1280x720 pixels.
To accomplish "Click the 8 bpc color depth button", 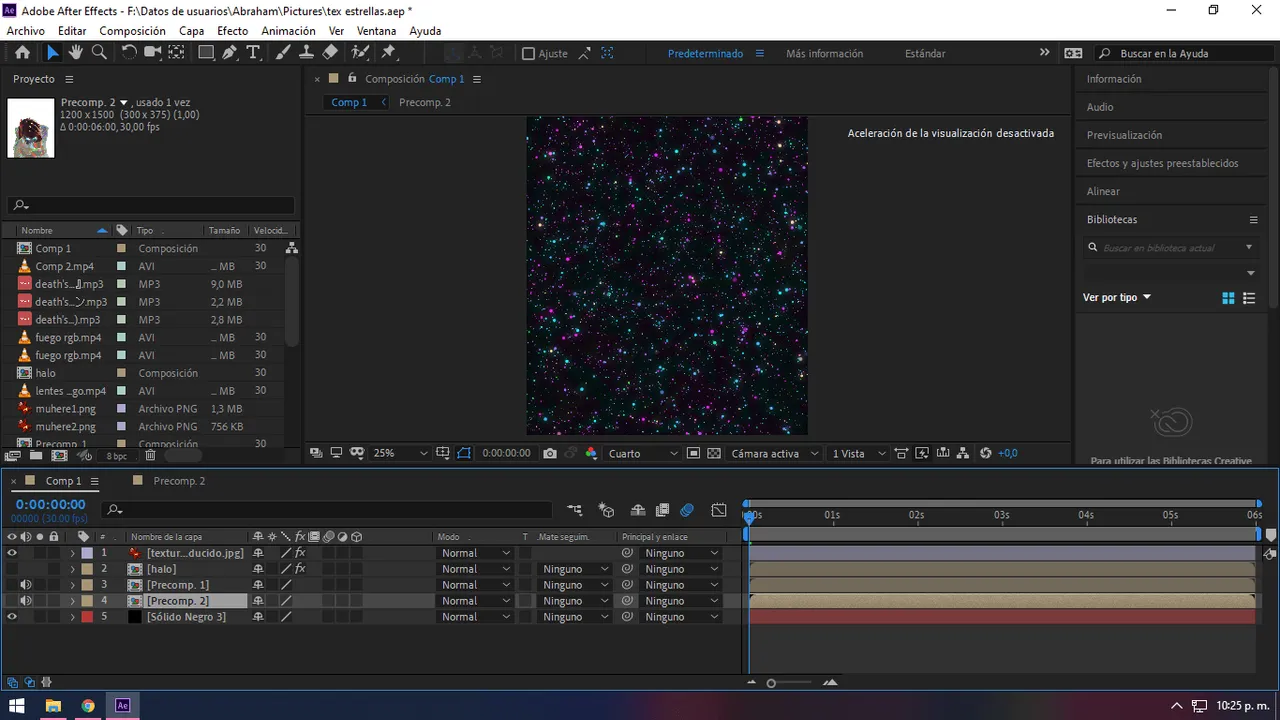I will 116,456.
